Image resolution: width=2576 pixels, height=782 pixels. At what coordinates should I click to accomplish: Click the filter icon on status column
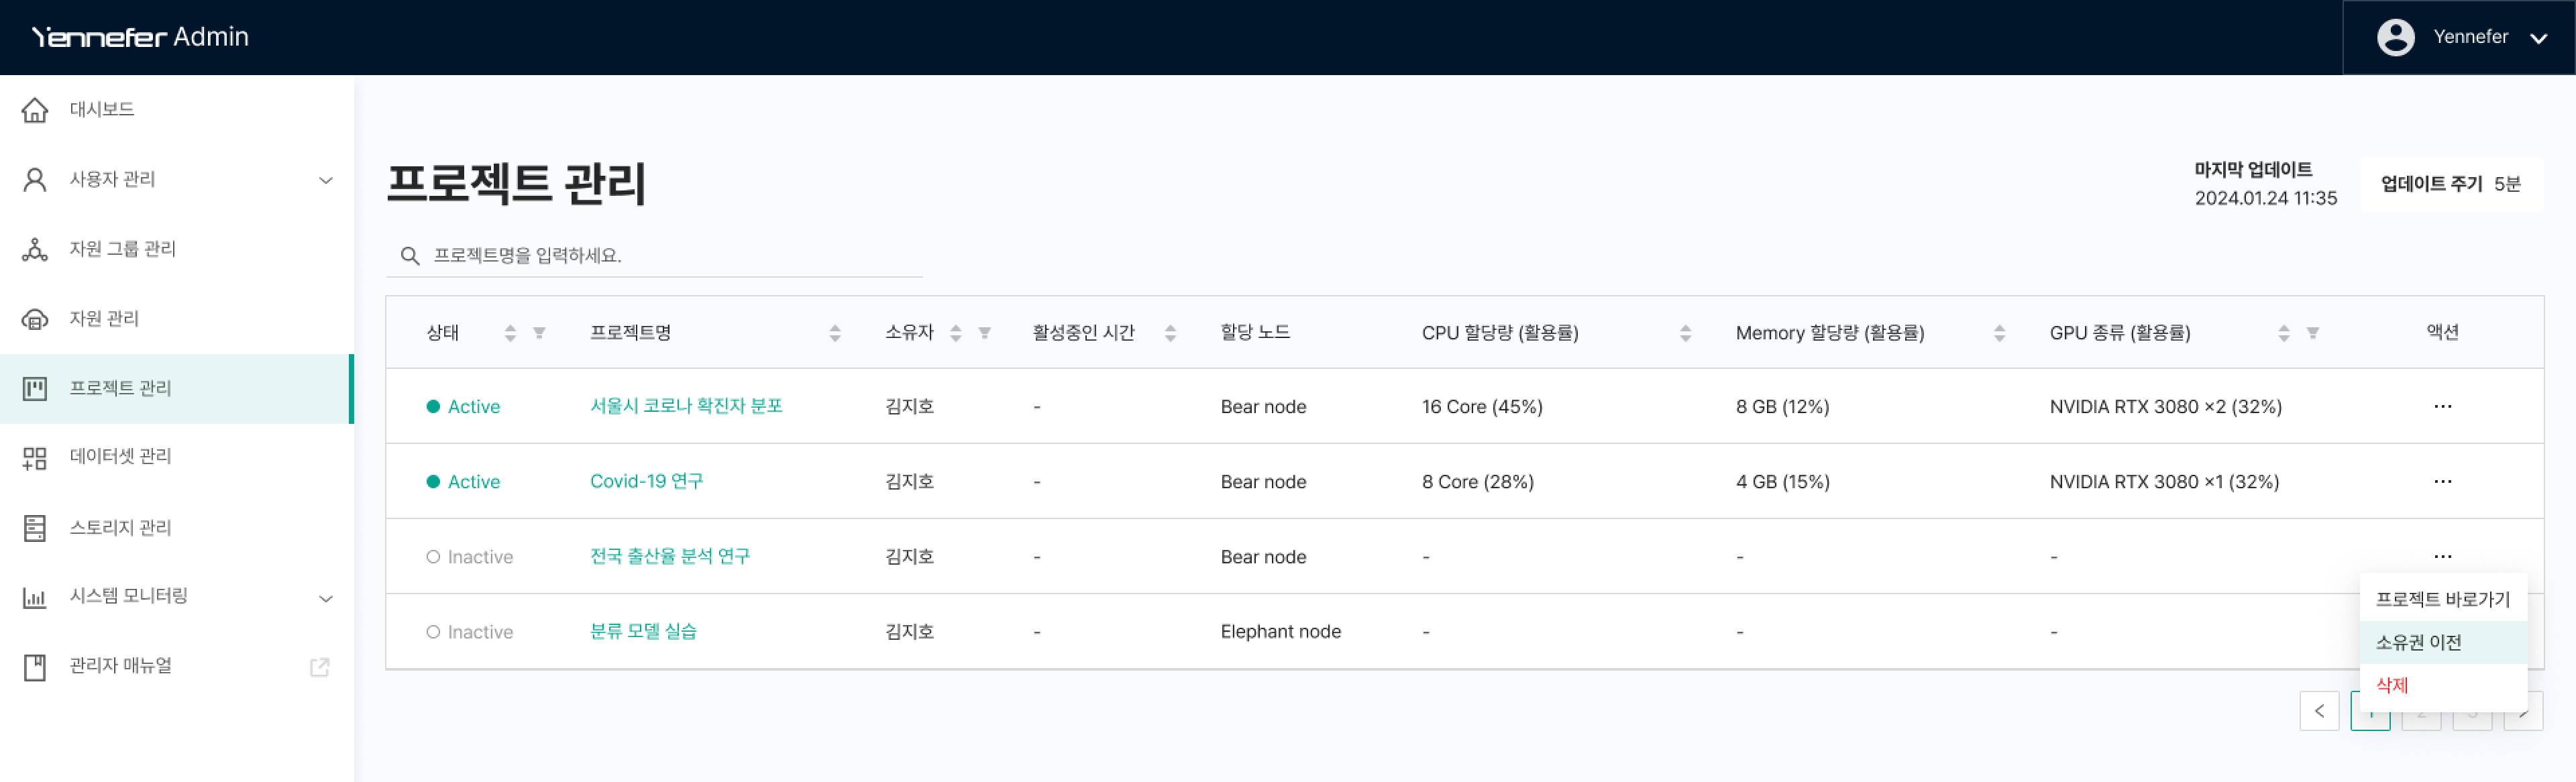[x=539, y=333]
